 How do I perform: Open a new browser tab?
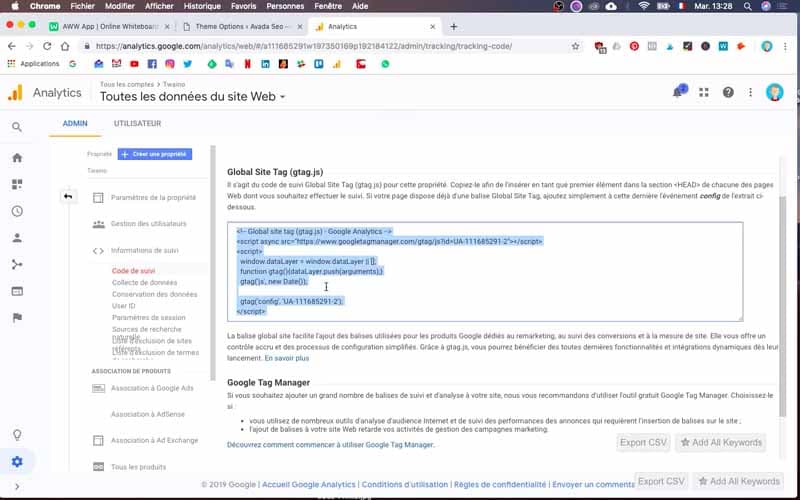coord(454,27)
